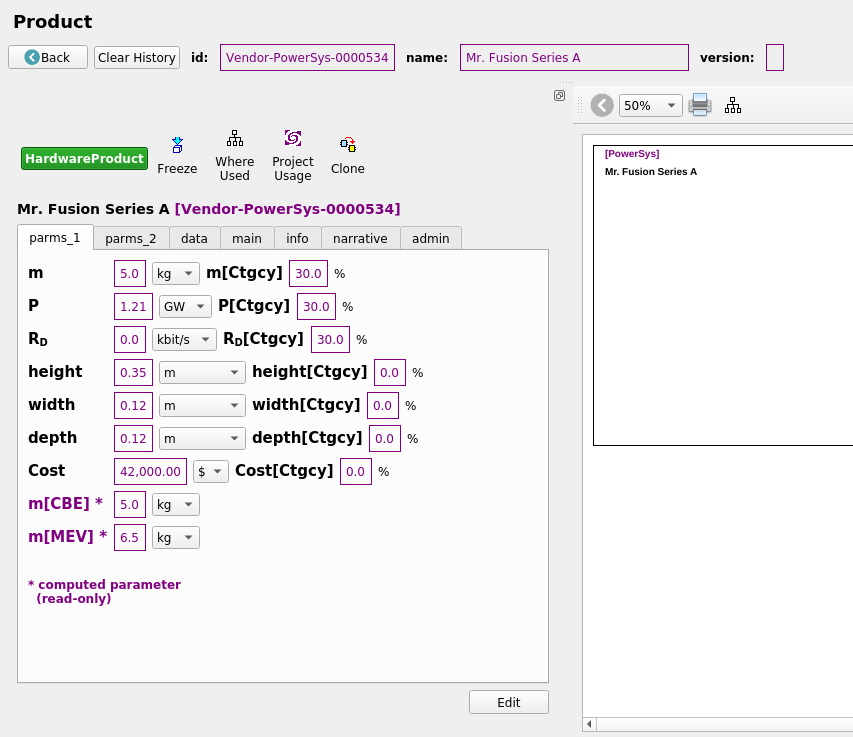The image size is (853, 737).
Task: Open the GW unit dropdown for P
Action: click(185, 307)
